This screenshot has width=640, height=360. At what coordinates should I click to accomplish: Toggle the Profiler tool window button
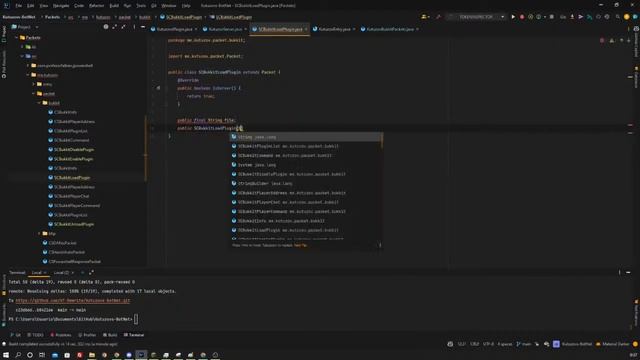click(x=87, y=335)
